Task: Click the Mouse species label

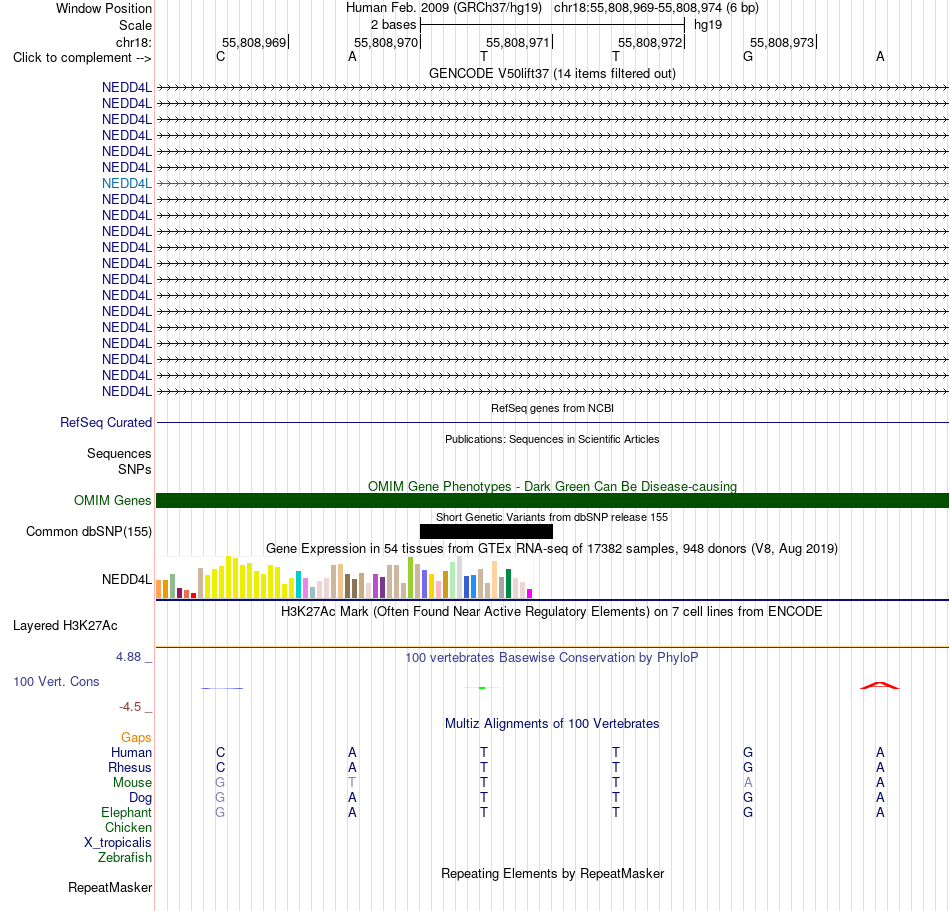Action: (x=132, y=783)
